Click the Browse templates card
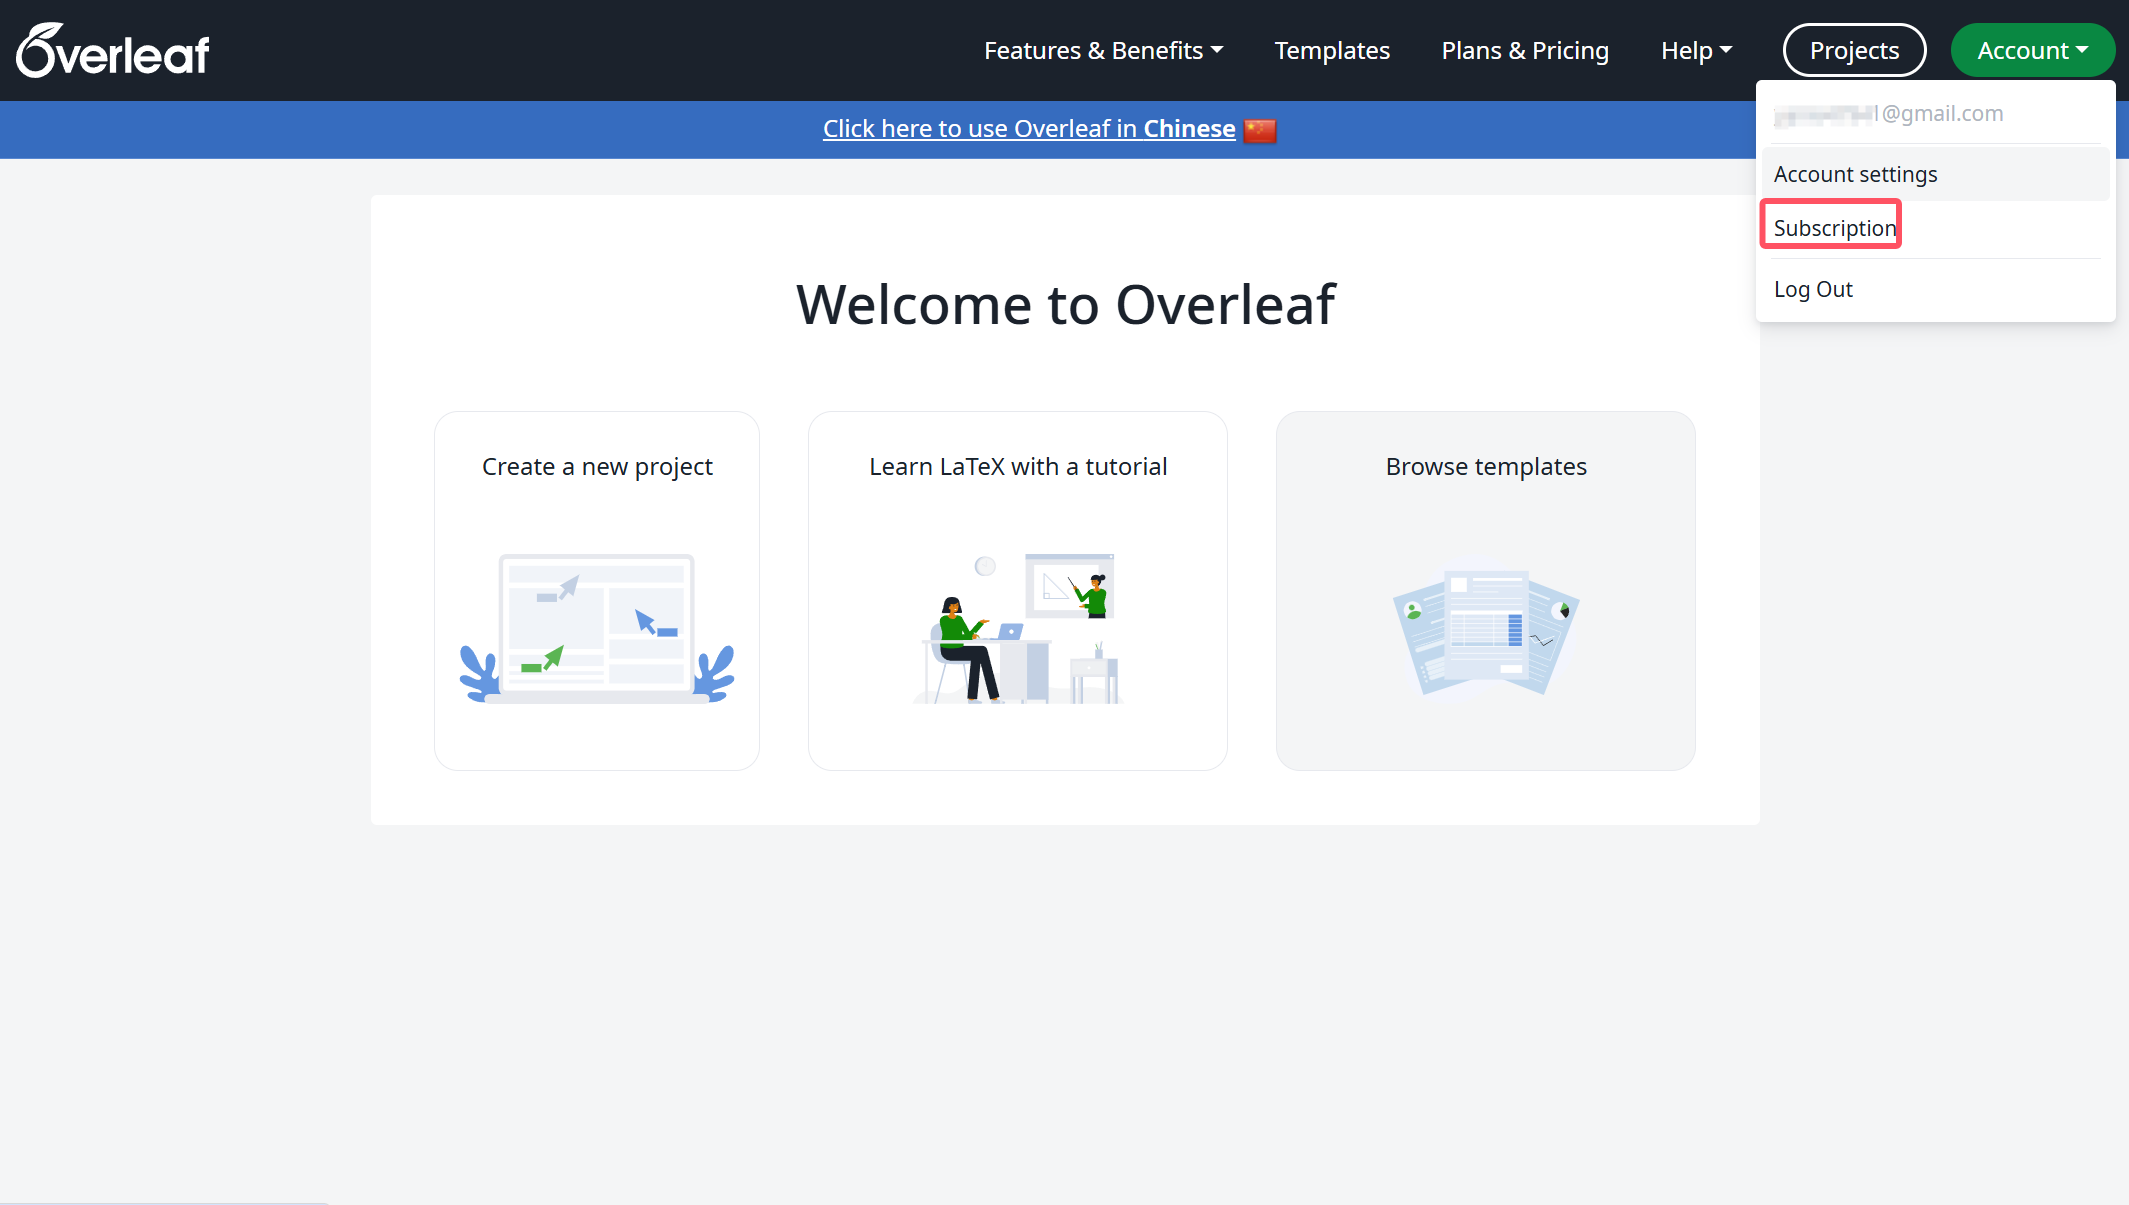Image resolution: width=2129 pixels, height=1205 pixels. 1486,467
